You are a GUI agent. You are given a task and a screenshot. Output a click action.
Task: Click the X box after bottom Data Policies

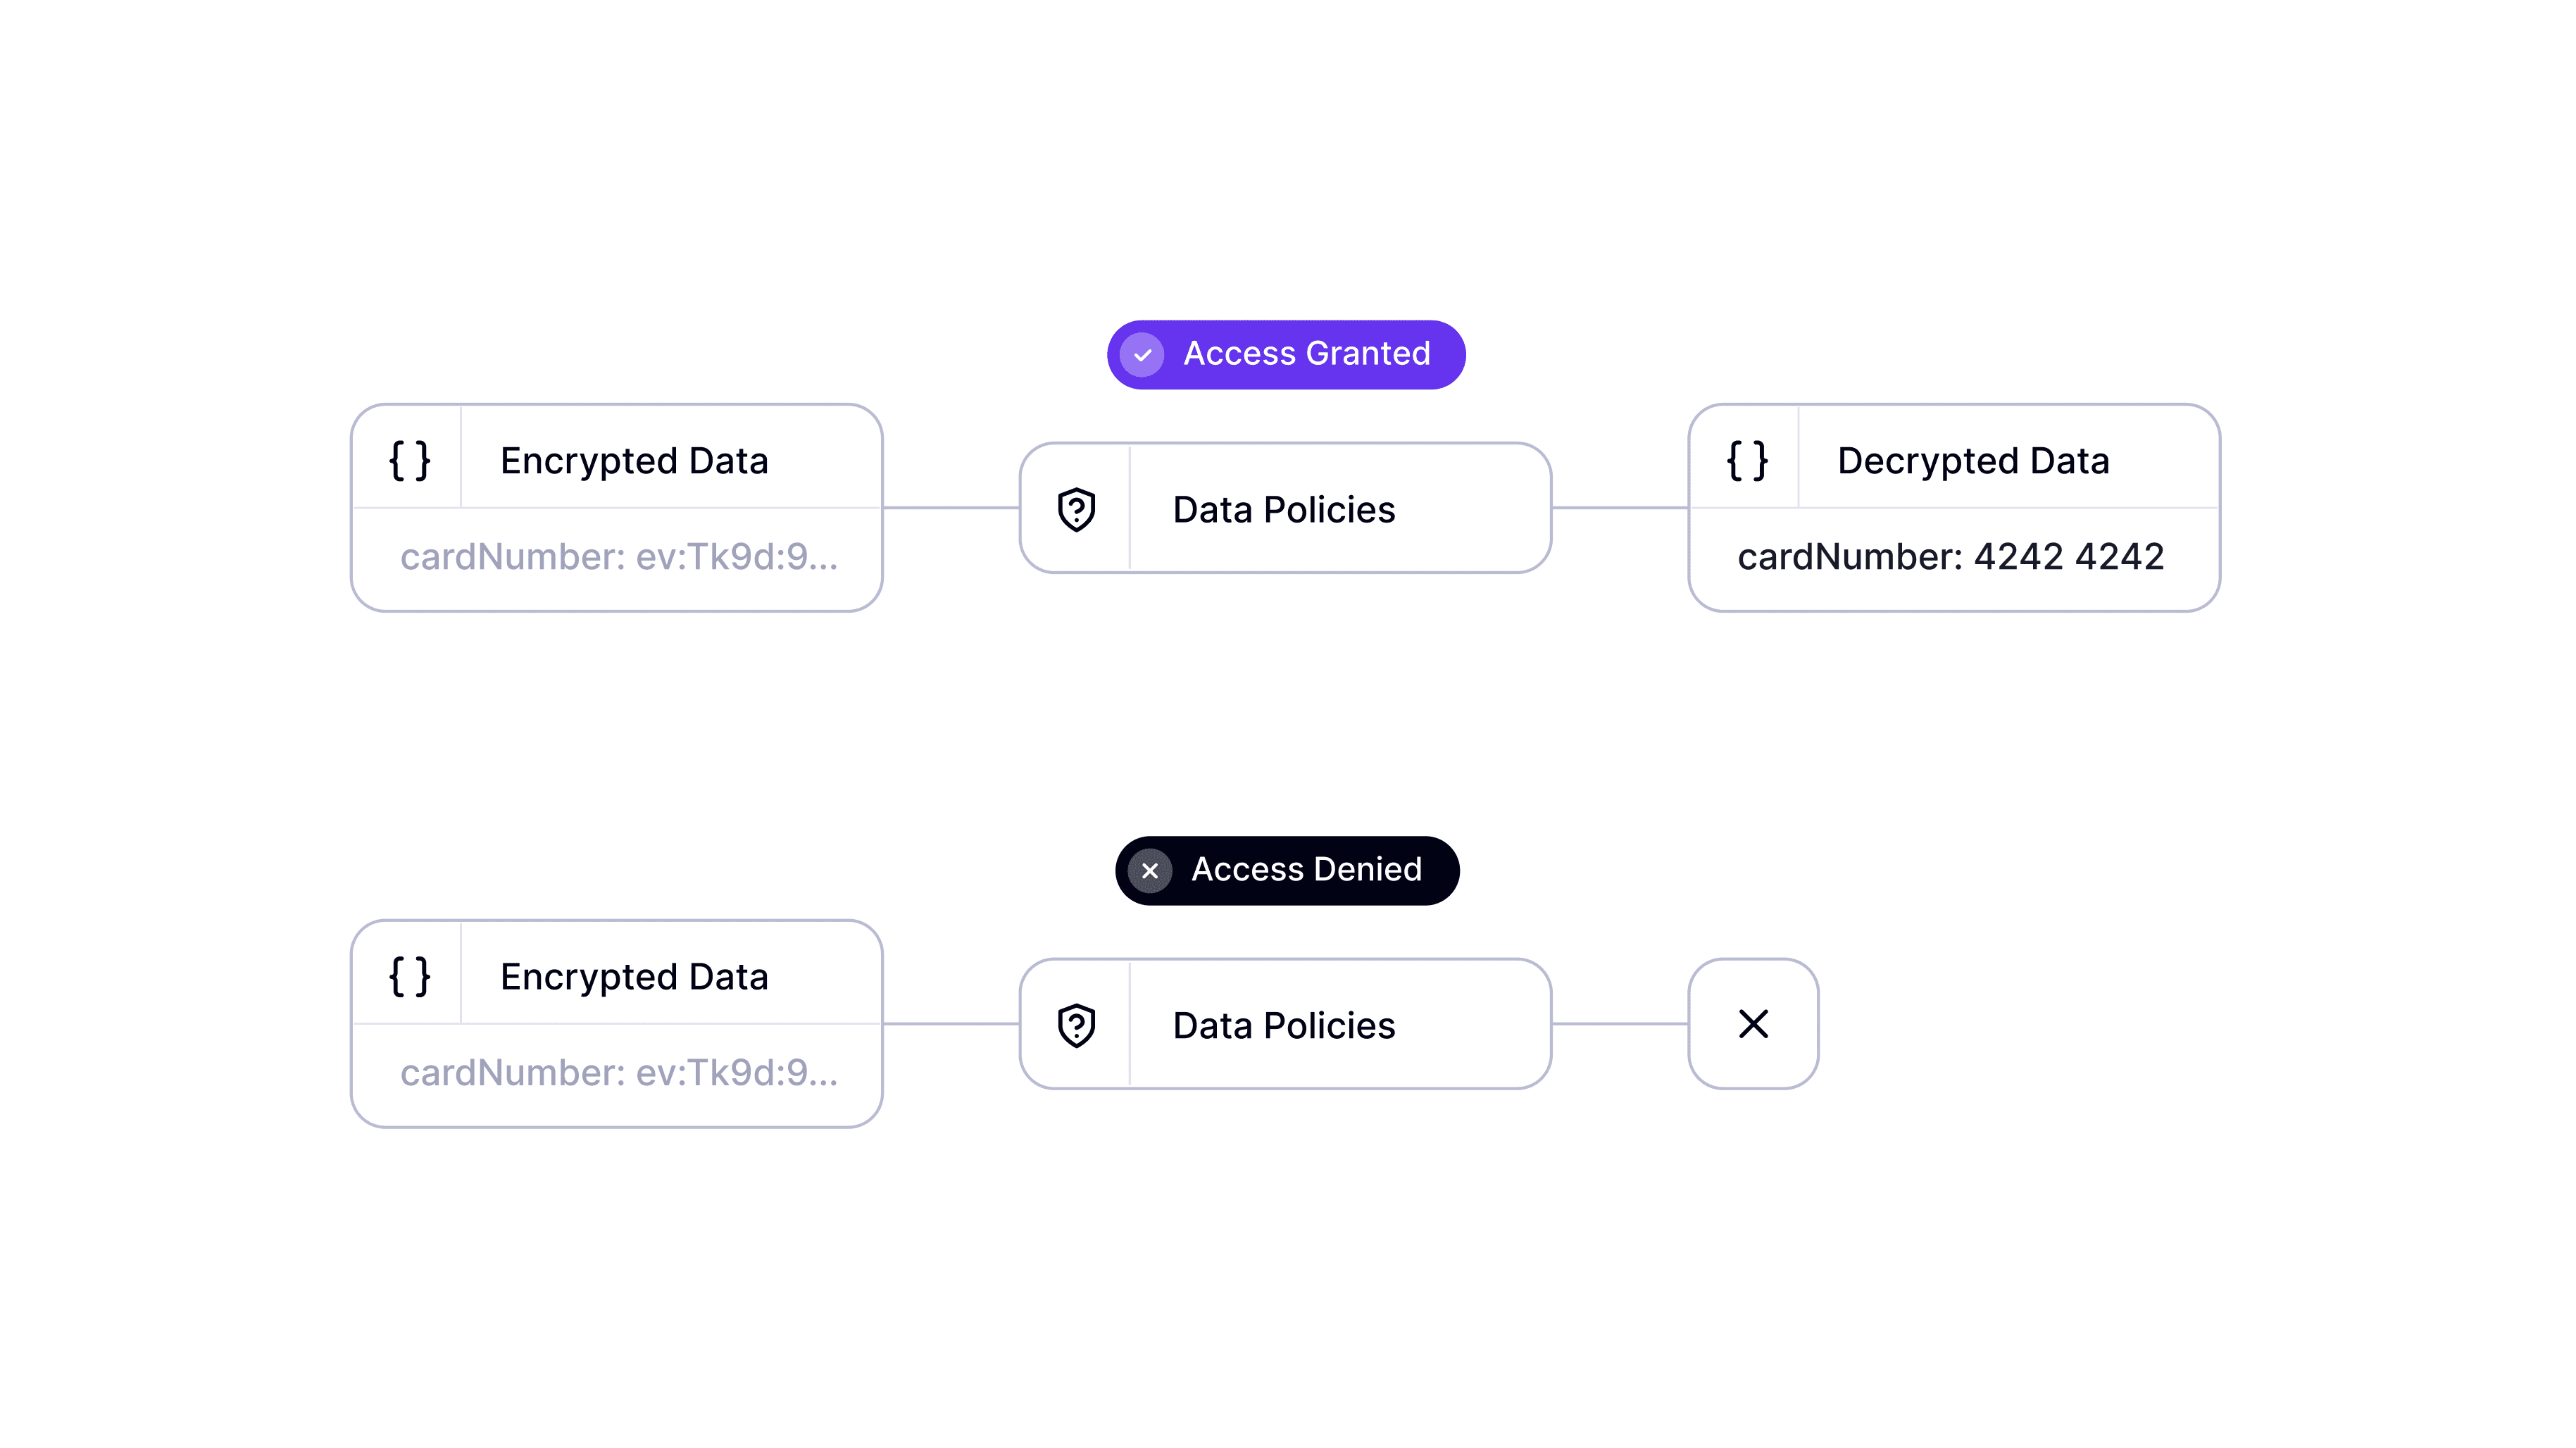(x=1753, y=1024)
